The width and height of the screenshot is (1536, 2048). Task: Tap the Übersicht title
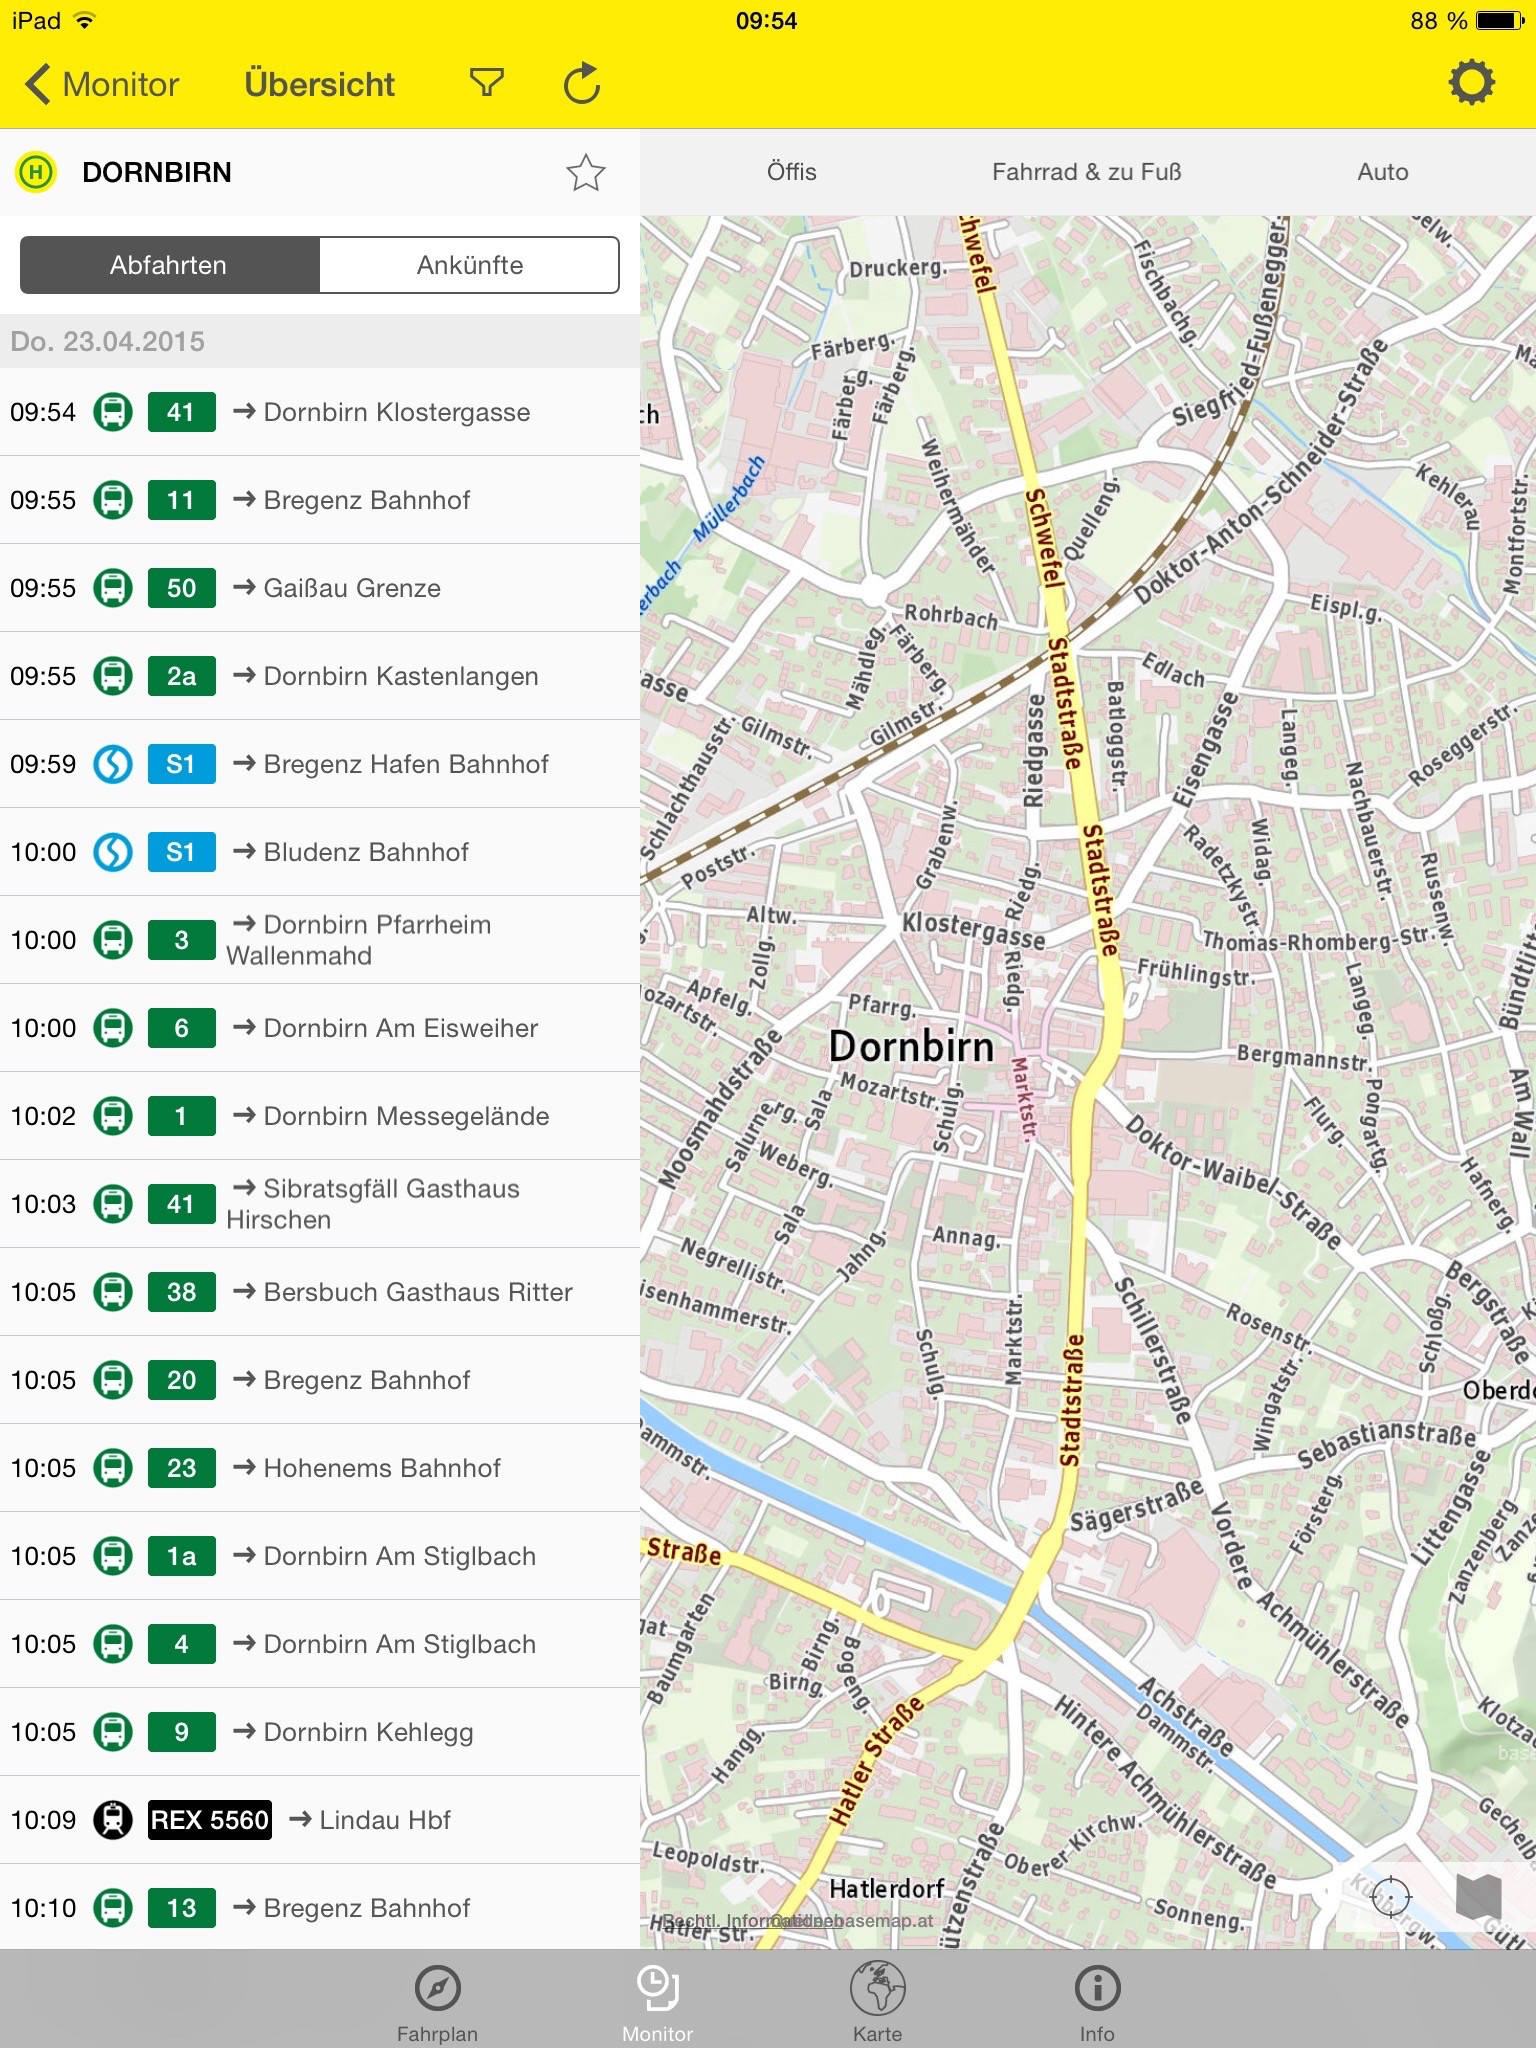pos(319,84)
